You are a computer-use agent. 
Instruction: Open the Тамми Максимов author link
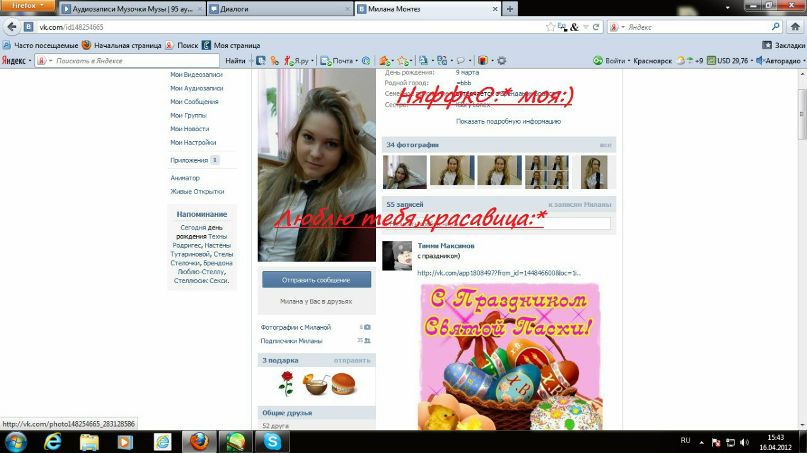(x=446, y=246)
